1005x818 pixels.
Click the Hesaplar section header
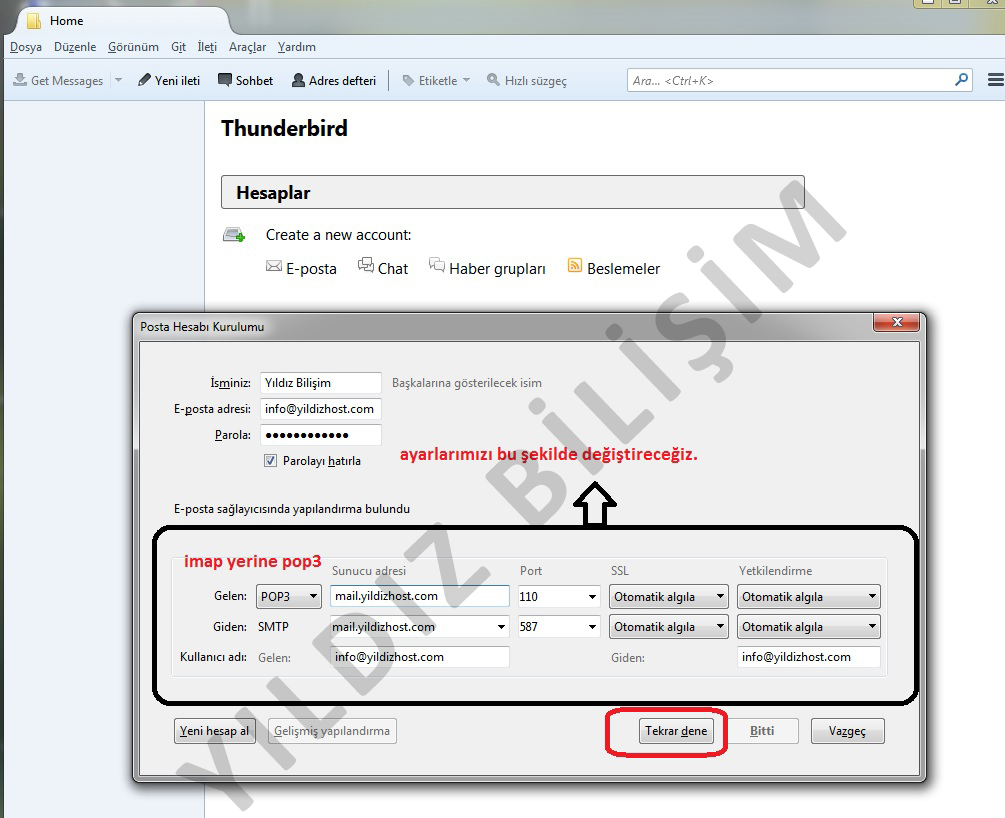[512, 192]
